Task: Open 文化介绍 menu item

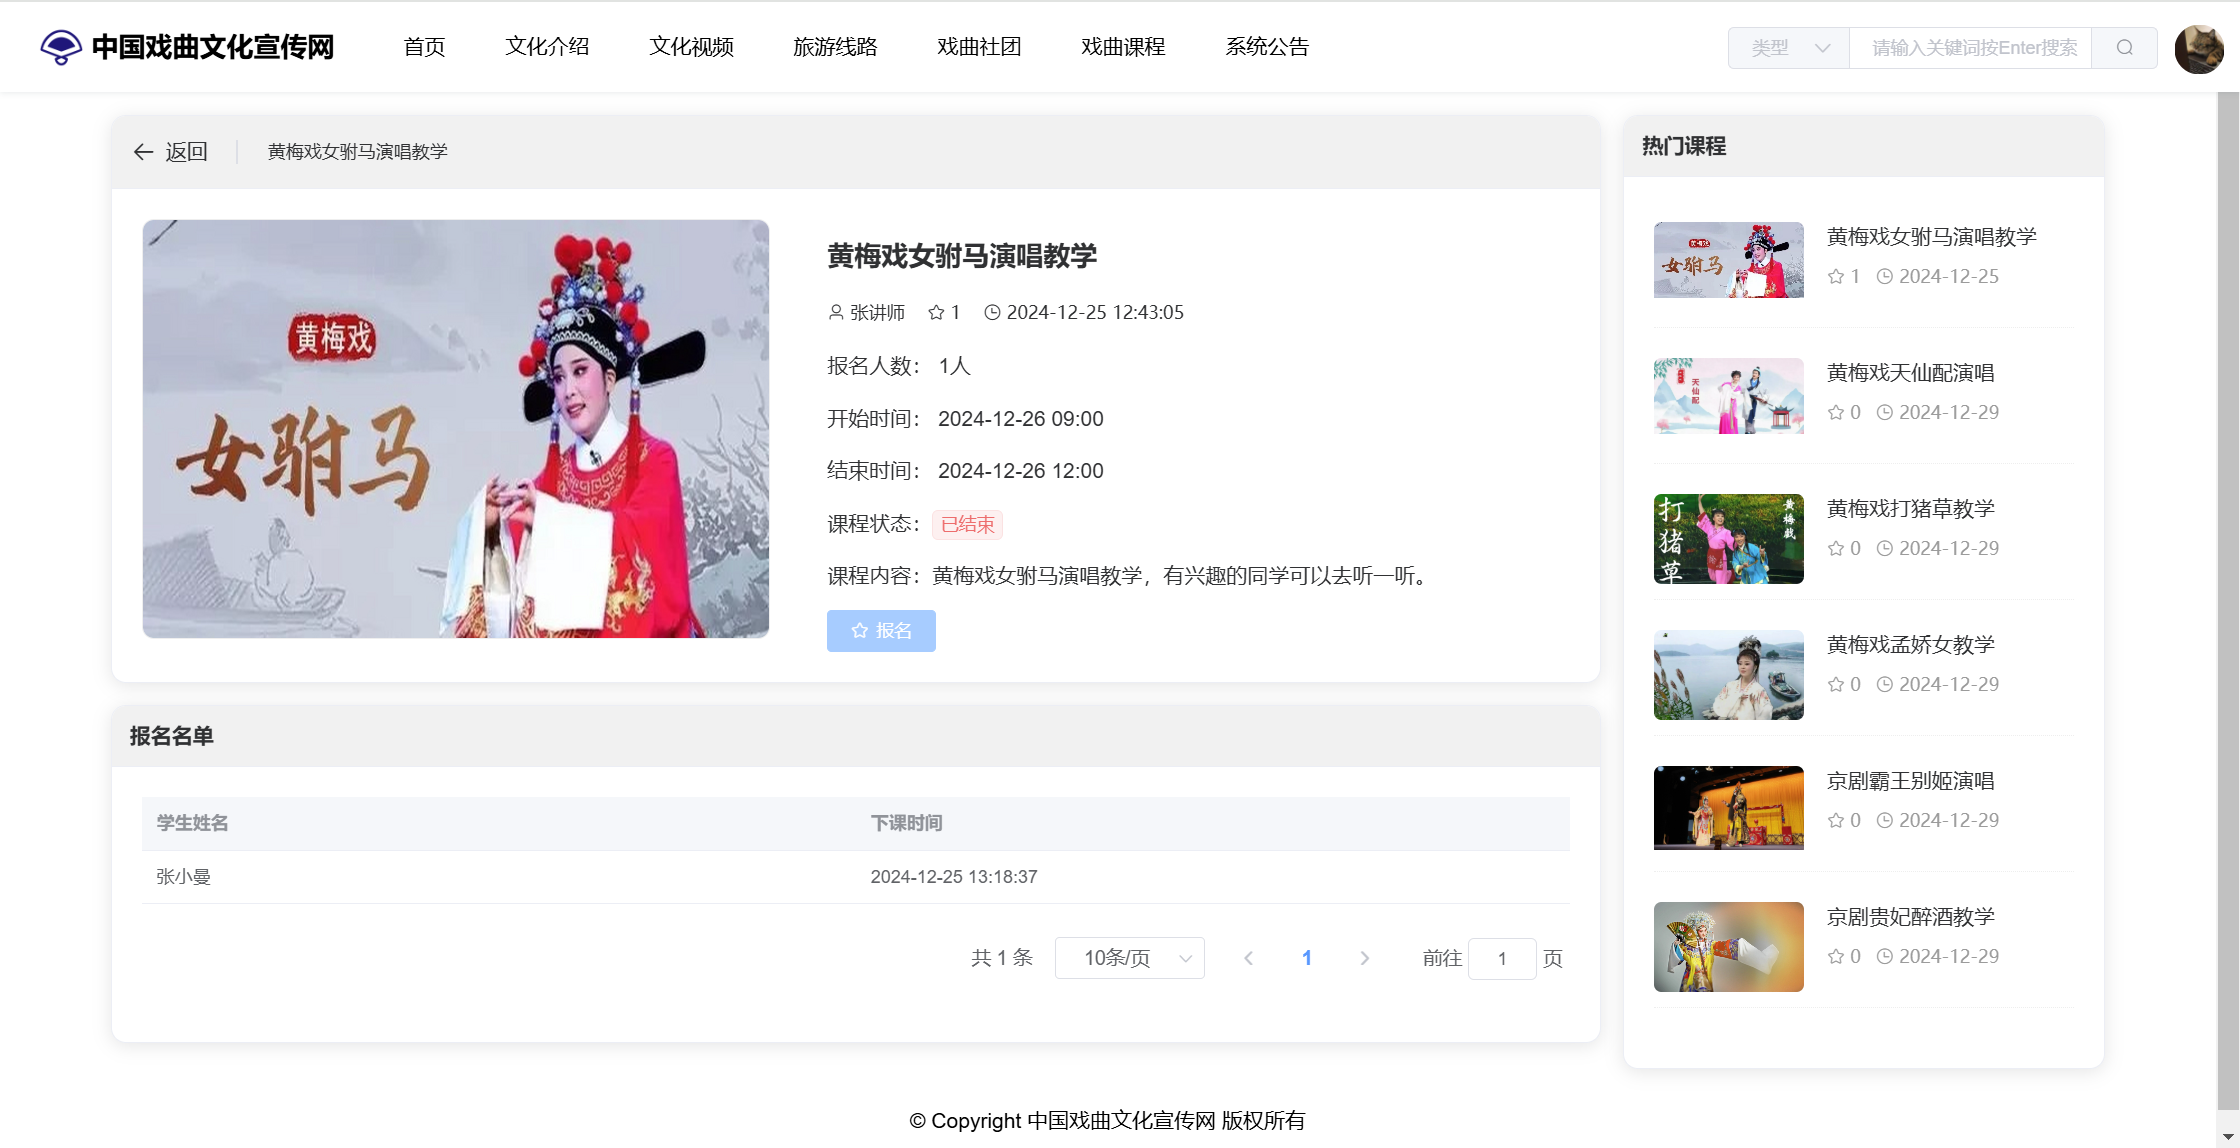Action: click(547, 47)
